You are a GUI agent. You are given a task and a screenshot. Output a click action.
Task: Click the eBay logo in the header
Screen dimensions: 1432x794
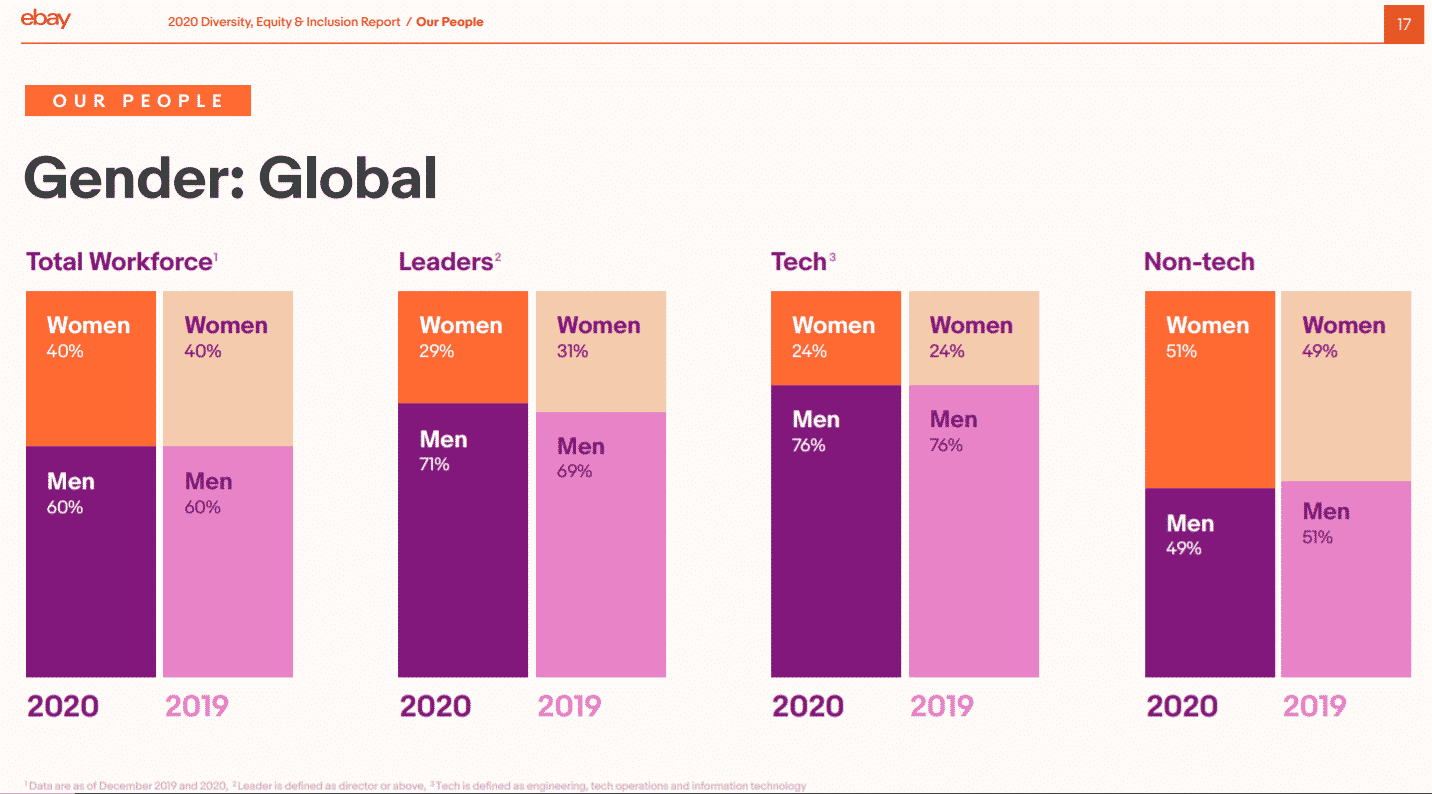(x=46, y=20)
